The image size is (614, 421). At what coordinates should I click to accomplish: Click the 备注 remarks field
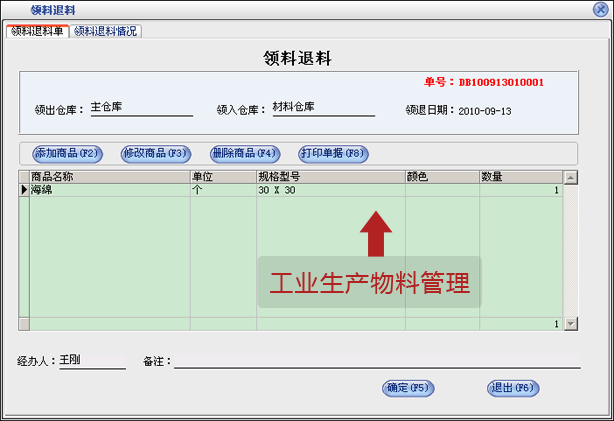click(376, 360)
